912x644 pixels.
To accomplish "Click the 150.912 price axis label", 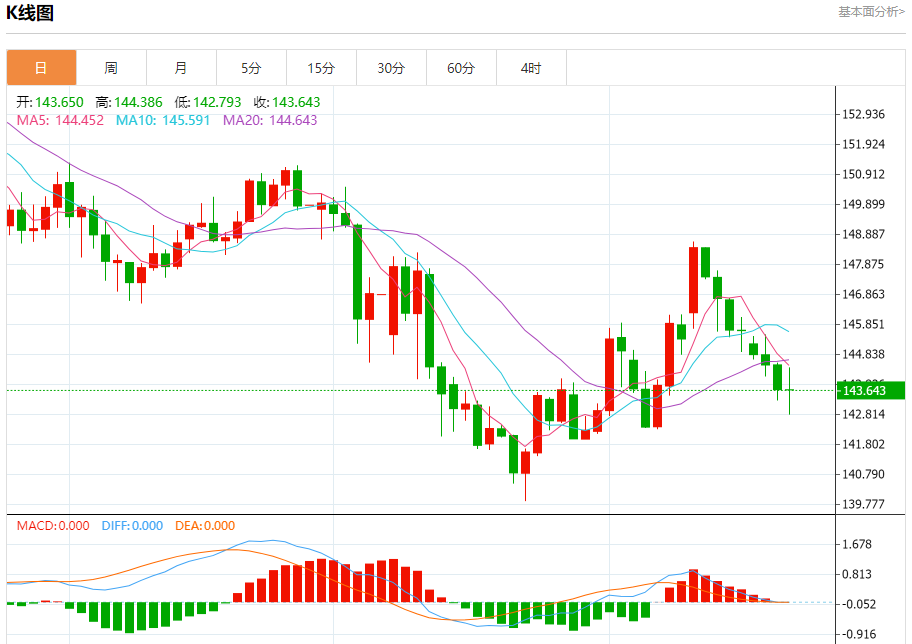I will [x=864, y=174].
